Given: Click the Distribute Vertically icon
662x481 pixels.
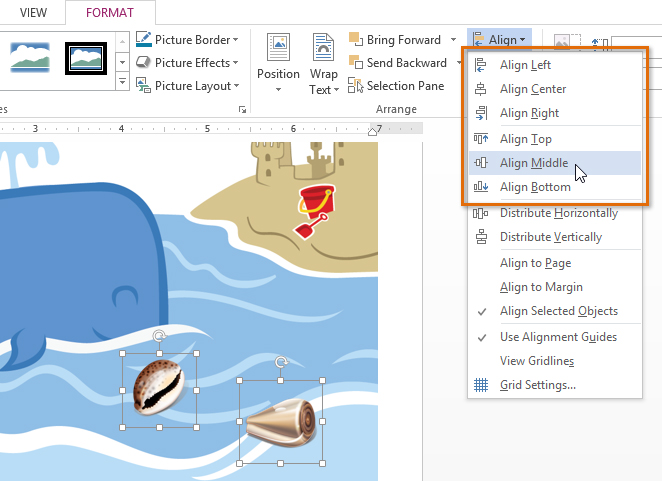Looking at the screenshot, I should [x=481, y=237].
